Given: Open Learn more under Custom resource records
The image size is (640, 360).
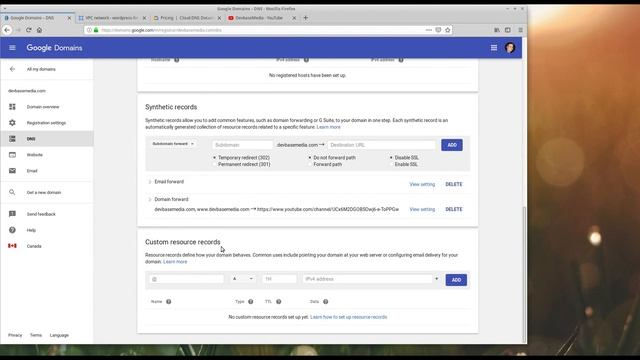Looking at the screenshot, I should coord(175,262).
